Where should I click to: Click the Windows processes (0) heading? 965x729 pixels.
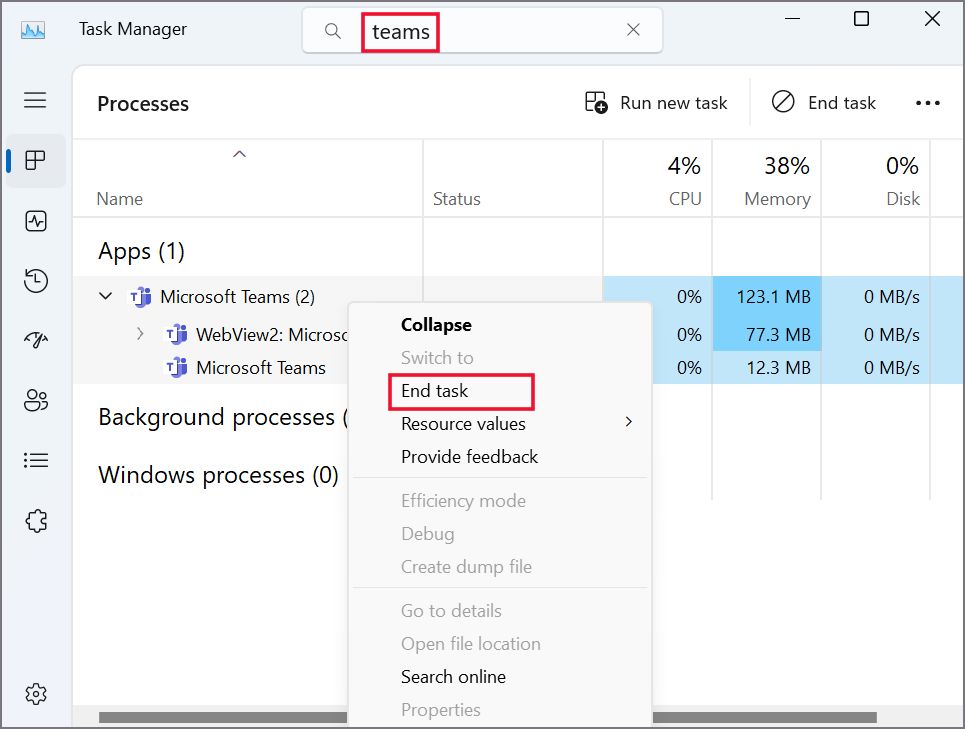click(x=218, y=475)
